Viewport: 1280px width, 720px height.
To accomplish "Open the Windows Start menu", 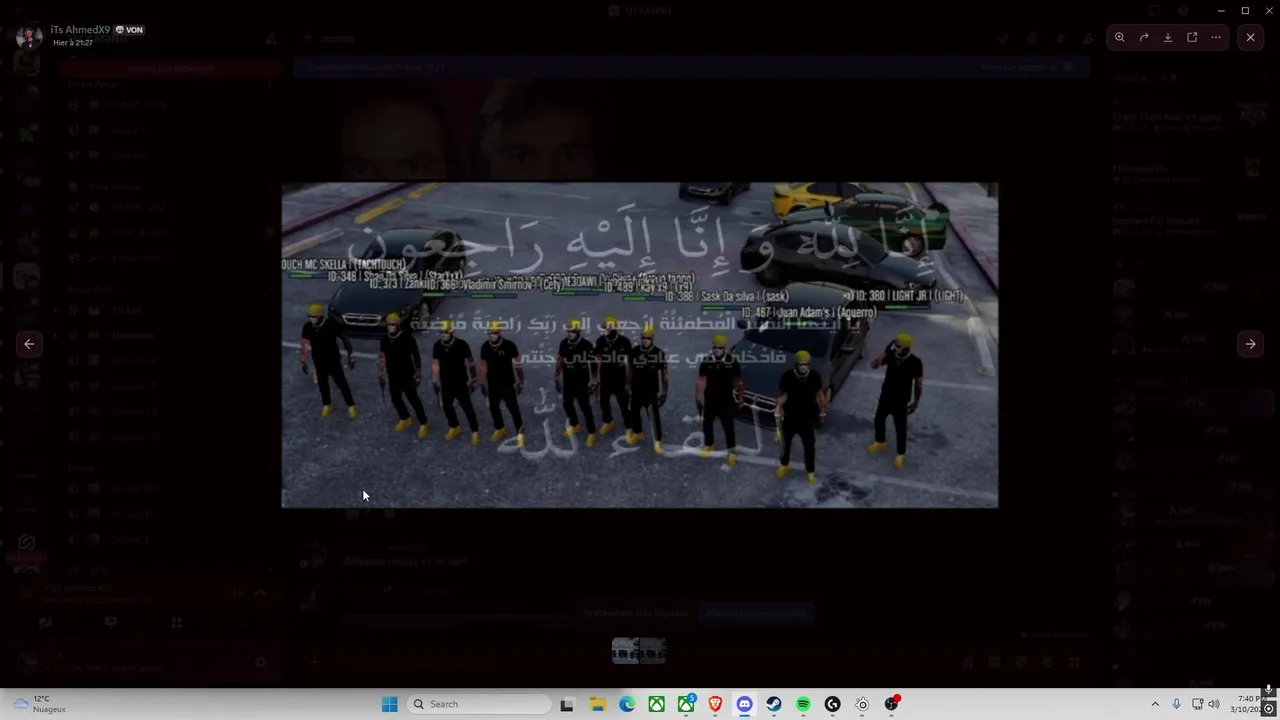I will tap(390, 704).
